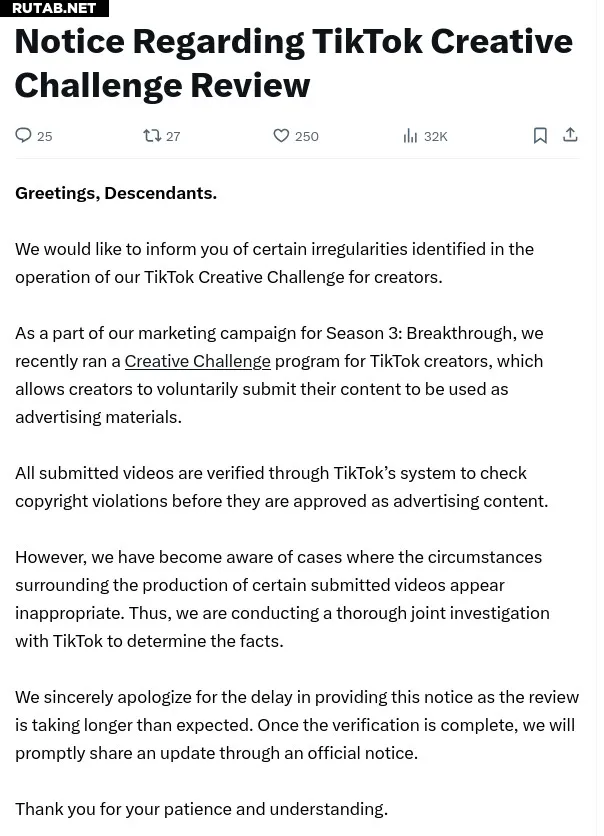Click the 'irregularities identified' opening paragraph

coord(274,263)
